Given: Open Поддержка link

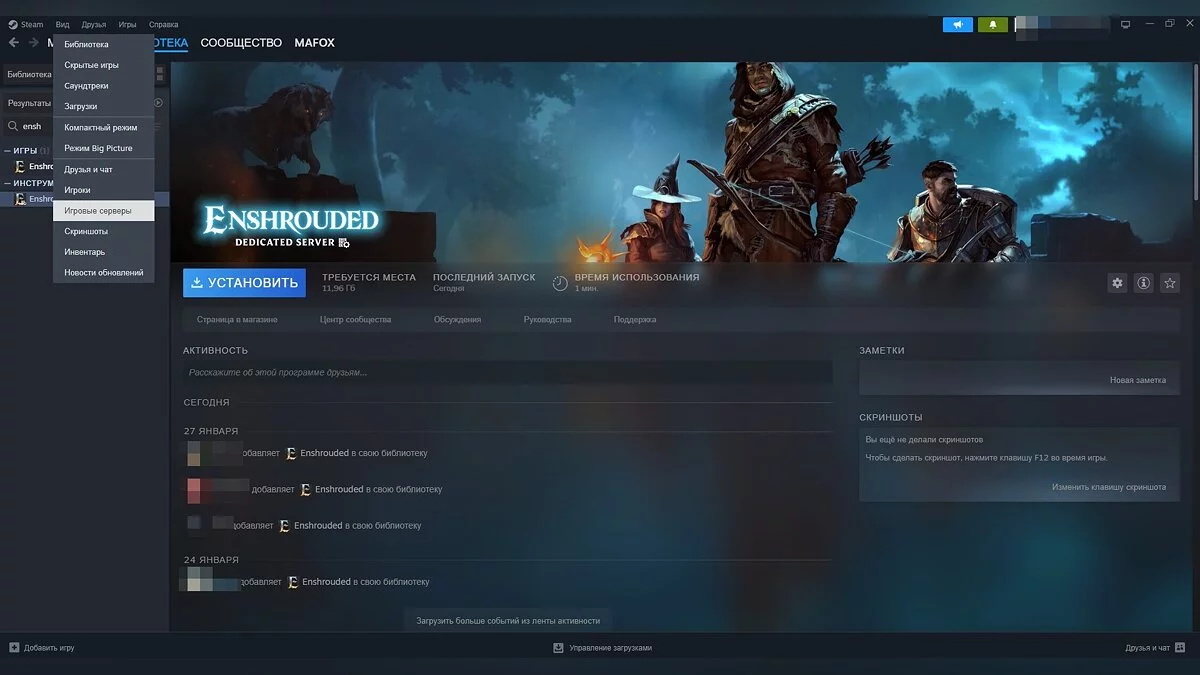Looking at the screenshot, I should click(635, 319).
